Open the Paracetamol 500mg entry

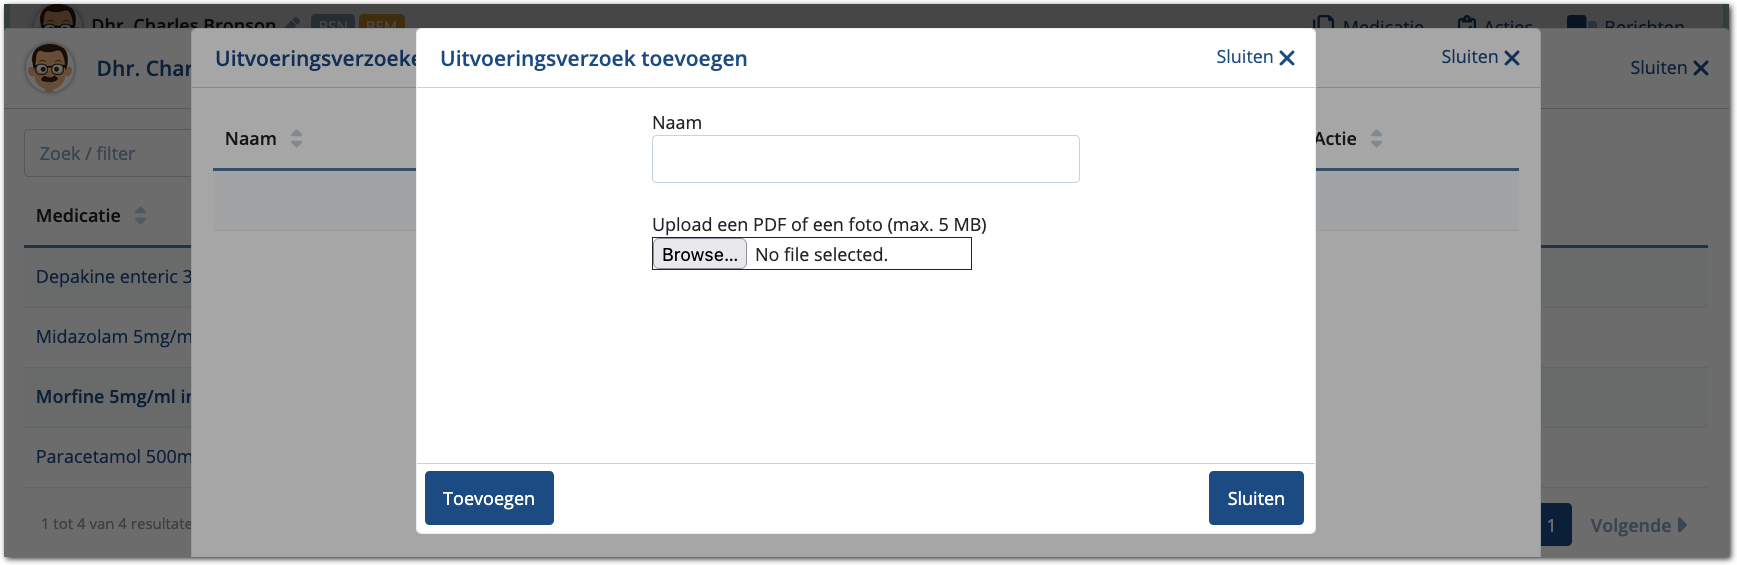click(112, 457)
